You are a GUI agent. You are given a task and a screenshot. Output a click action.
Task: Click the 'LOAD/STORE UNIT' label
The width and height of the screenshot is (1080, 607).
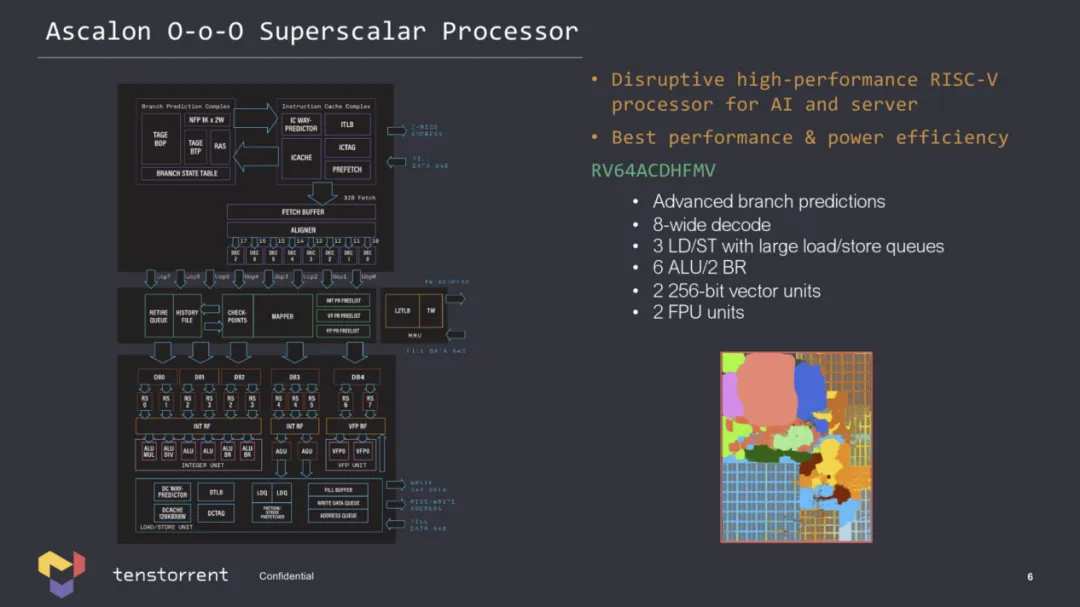[166, 527]
